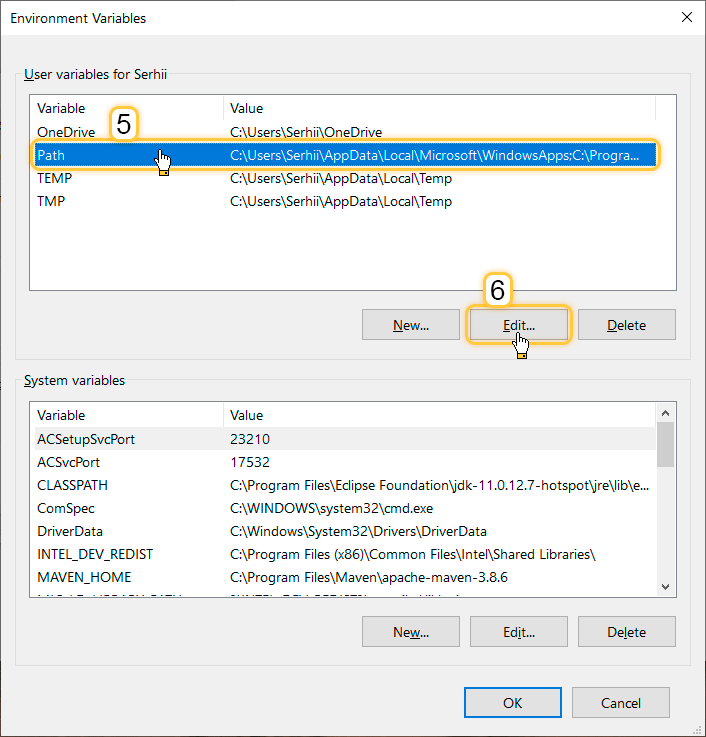The image size is (706, 737).
Task: Click New button under user variables
Action: (x=410, y=325)
